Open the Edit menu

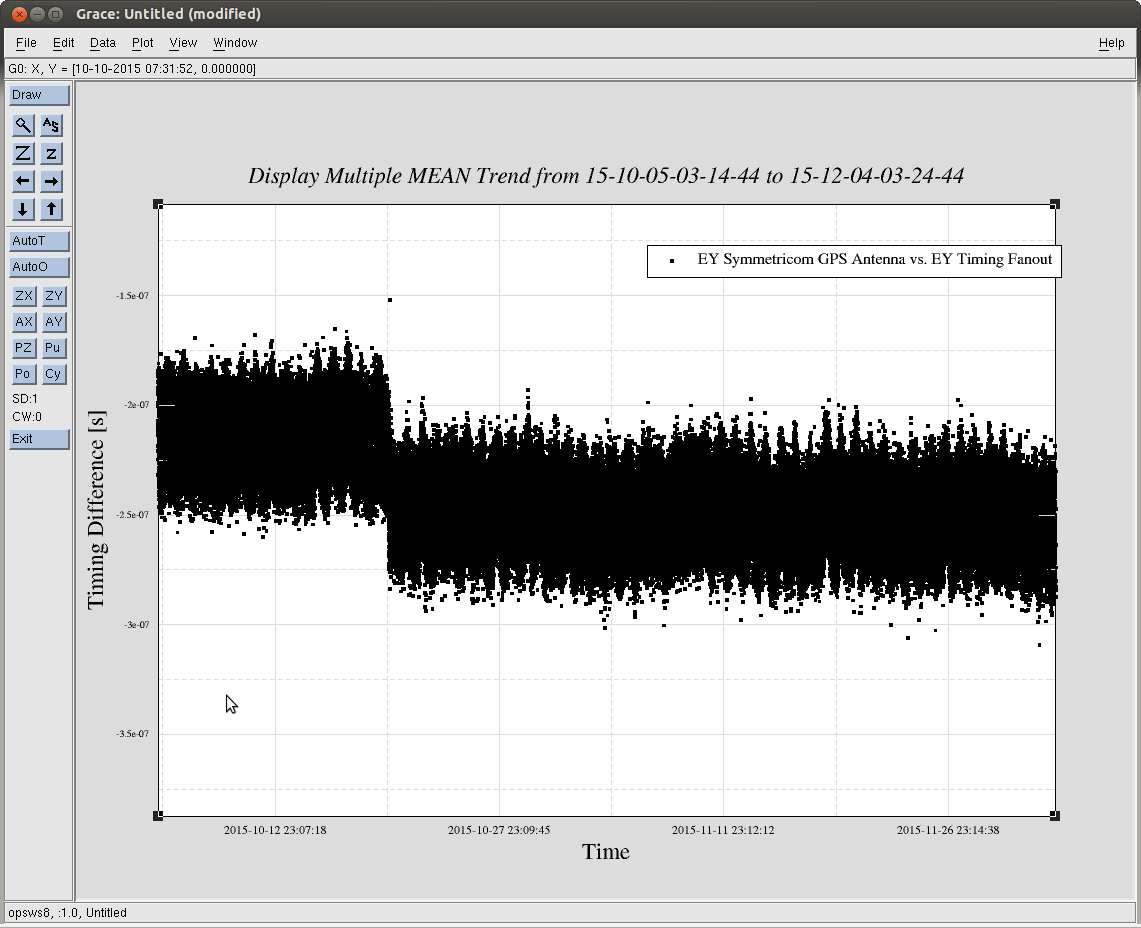(x=63, y=43)
